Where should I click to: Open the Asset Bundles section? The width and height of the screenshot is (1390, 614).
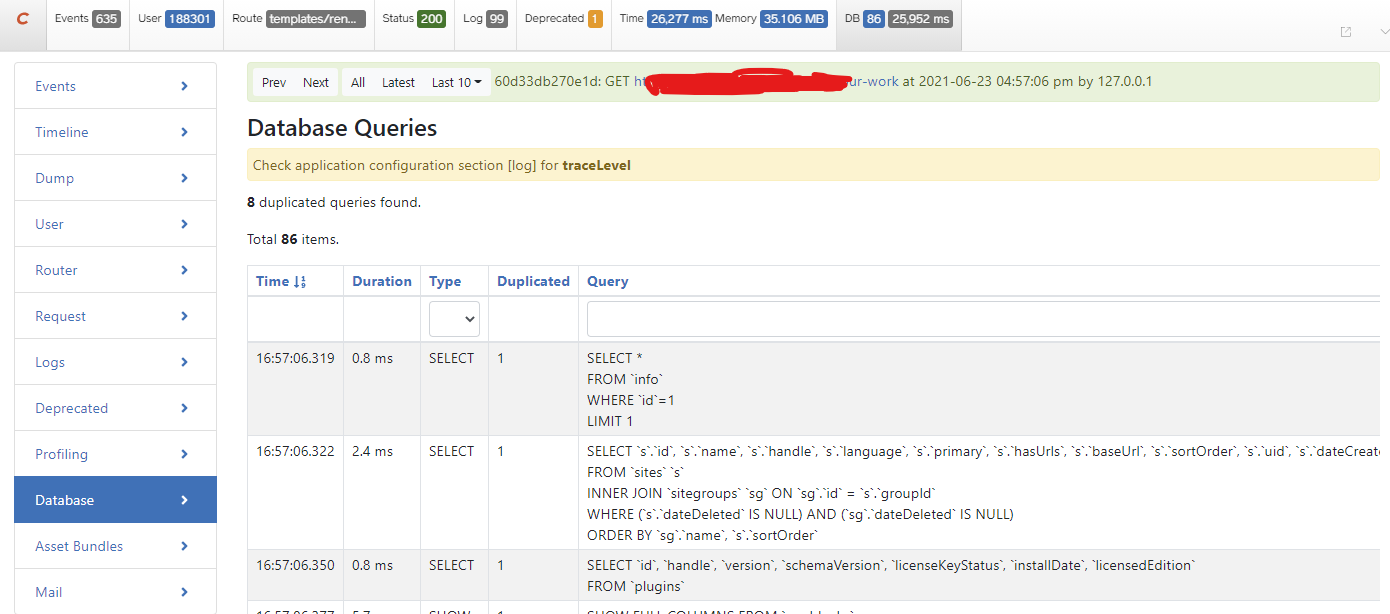pyautogui.click(x=115, y=545)
